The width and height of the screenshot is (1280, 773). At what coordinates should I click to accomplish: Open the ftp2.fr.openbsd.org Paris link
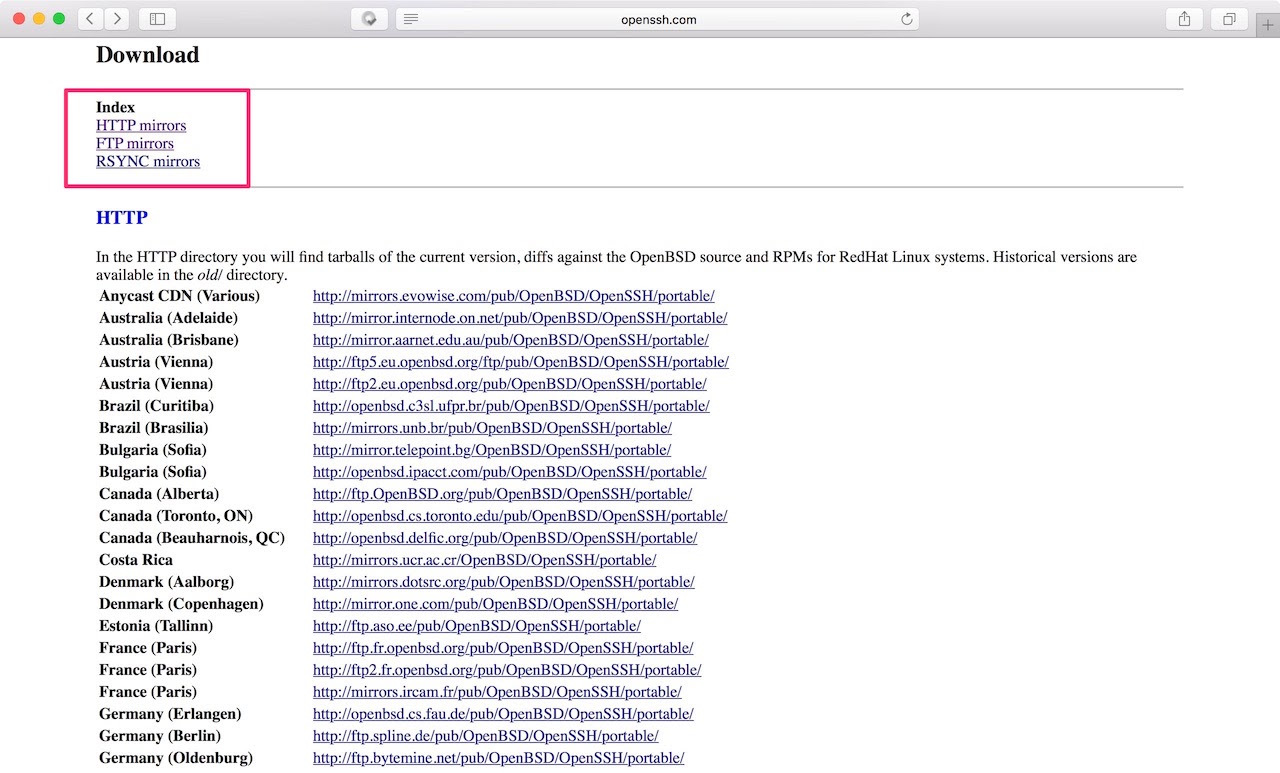click(507, 670)
